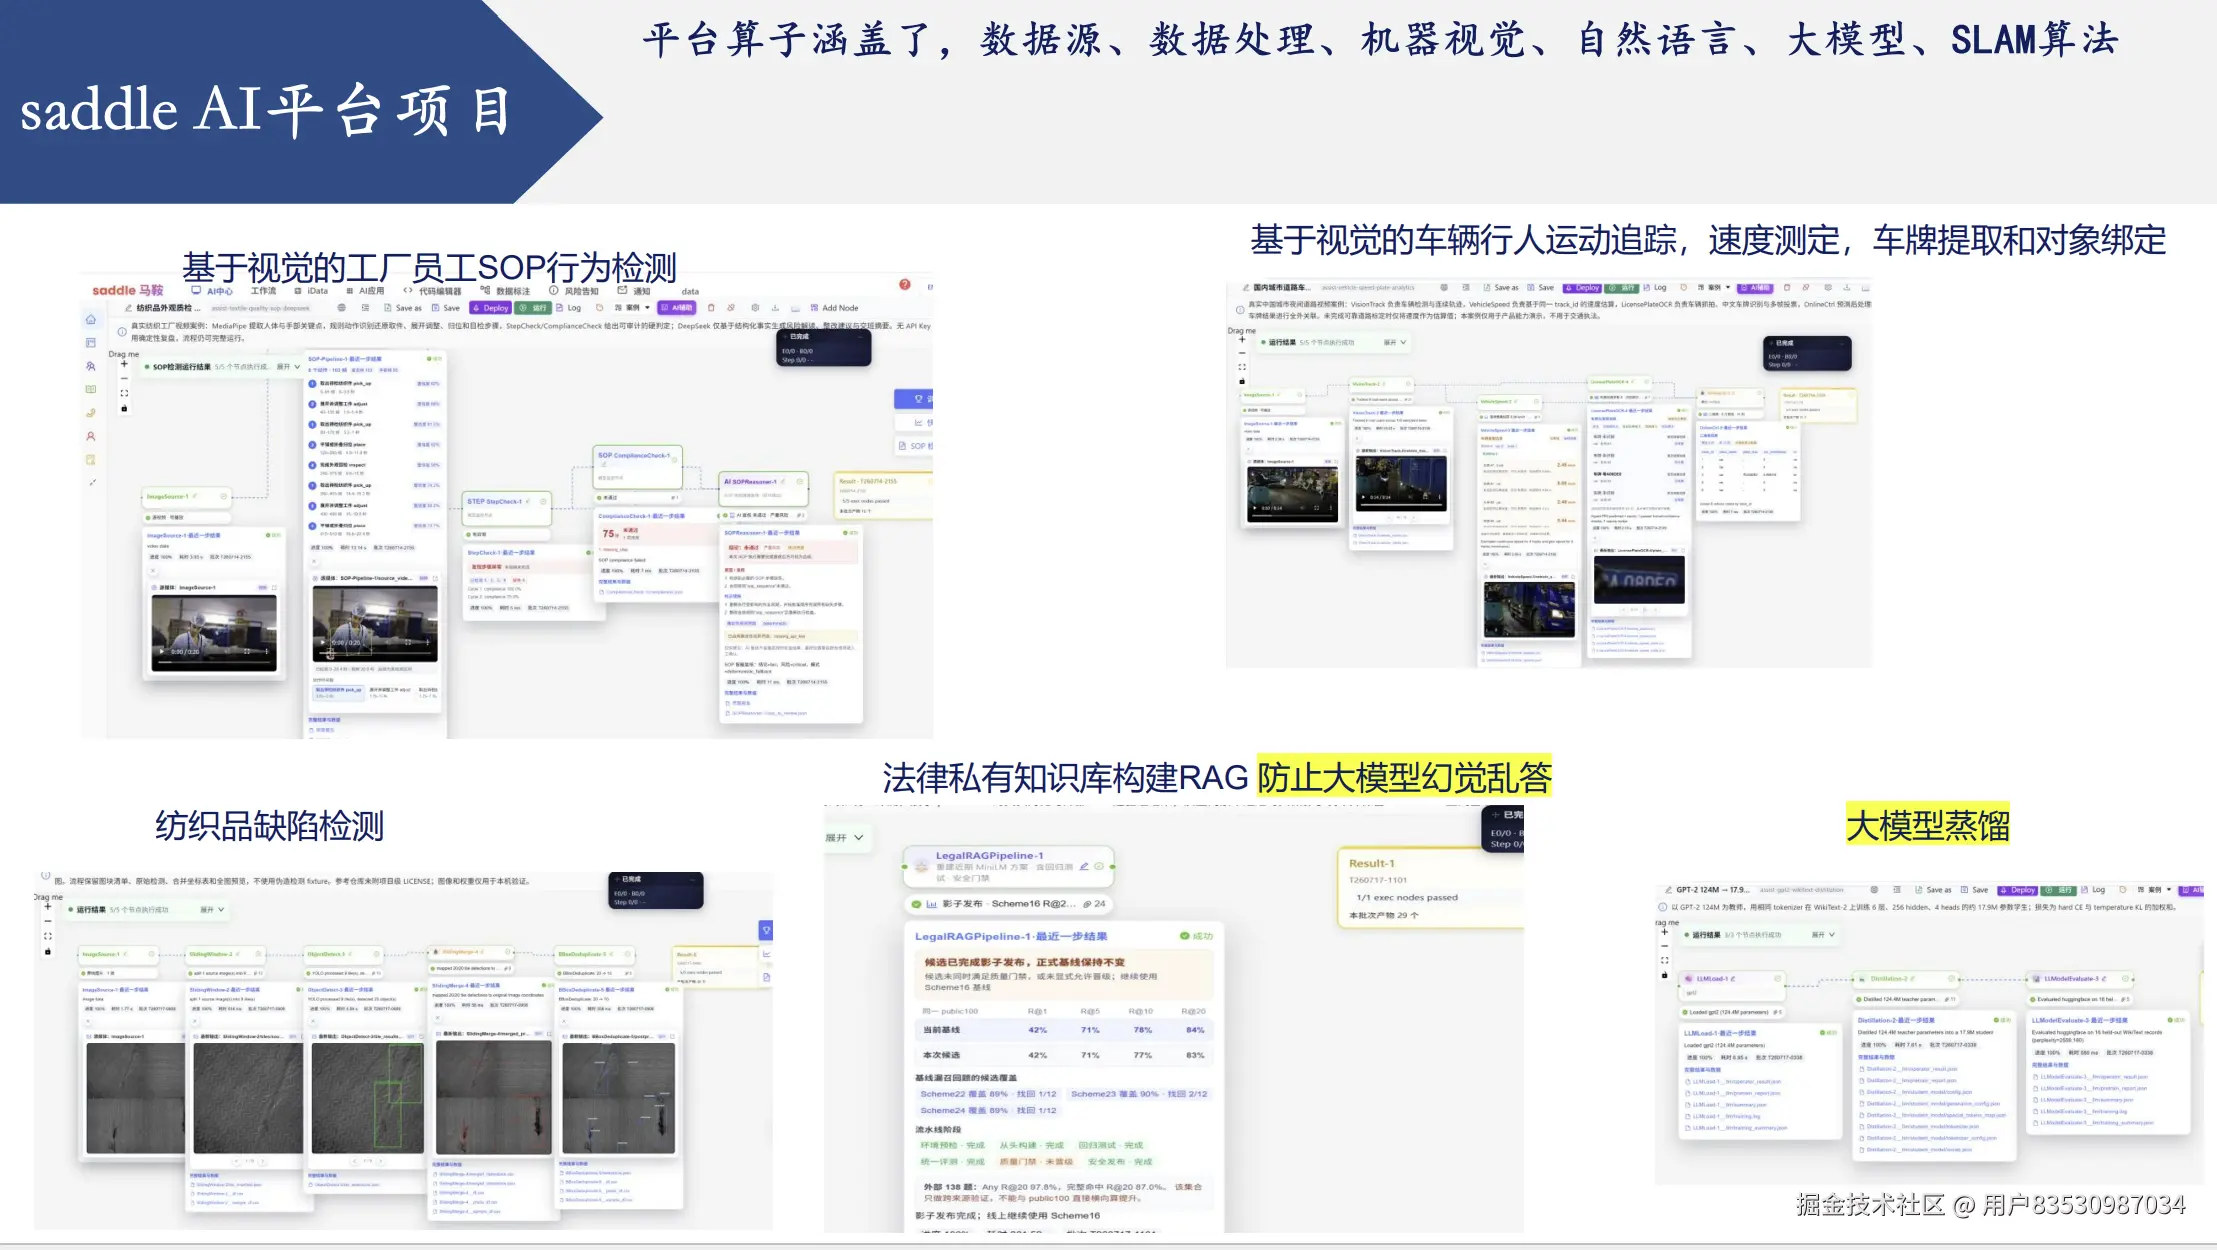Expand 展开 dropdown in LegalRAG screenshot
The height and width of the screenshot is (1250, 2217).
(845, 837)
